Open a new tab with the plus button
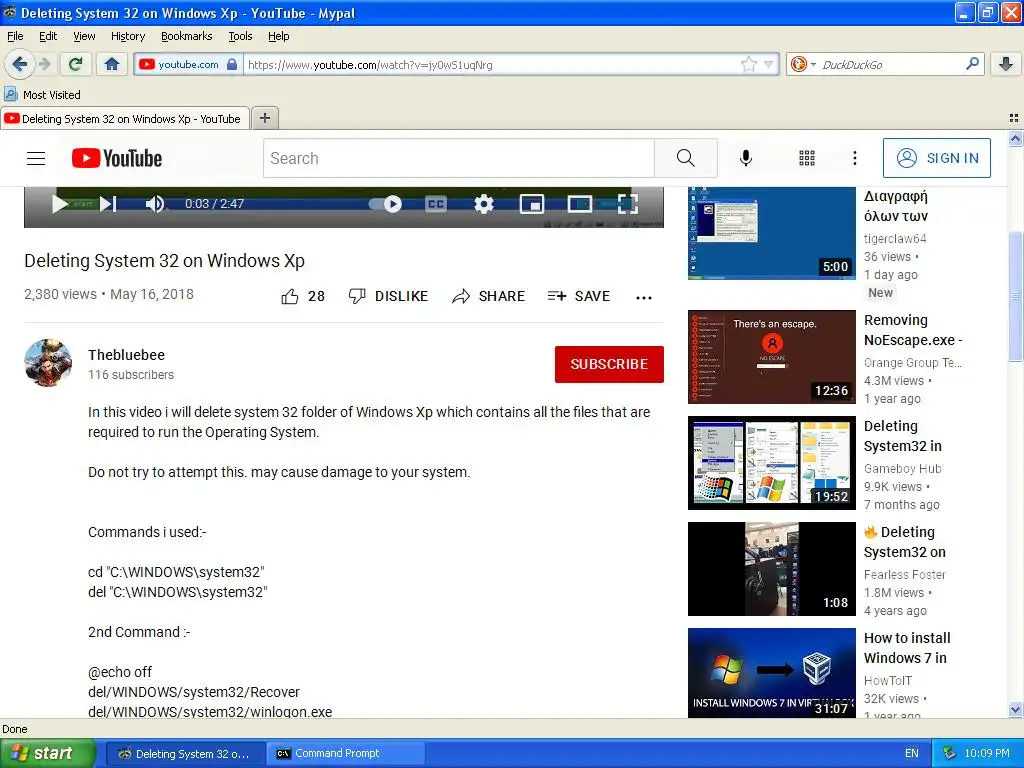The image size is (1024, 768). coord(264,118)
